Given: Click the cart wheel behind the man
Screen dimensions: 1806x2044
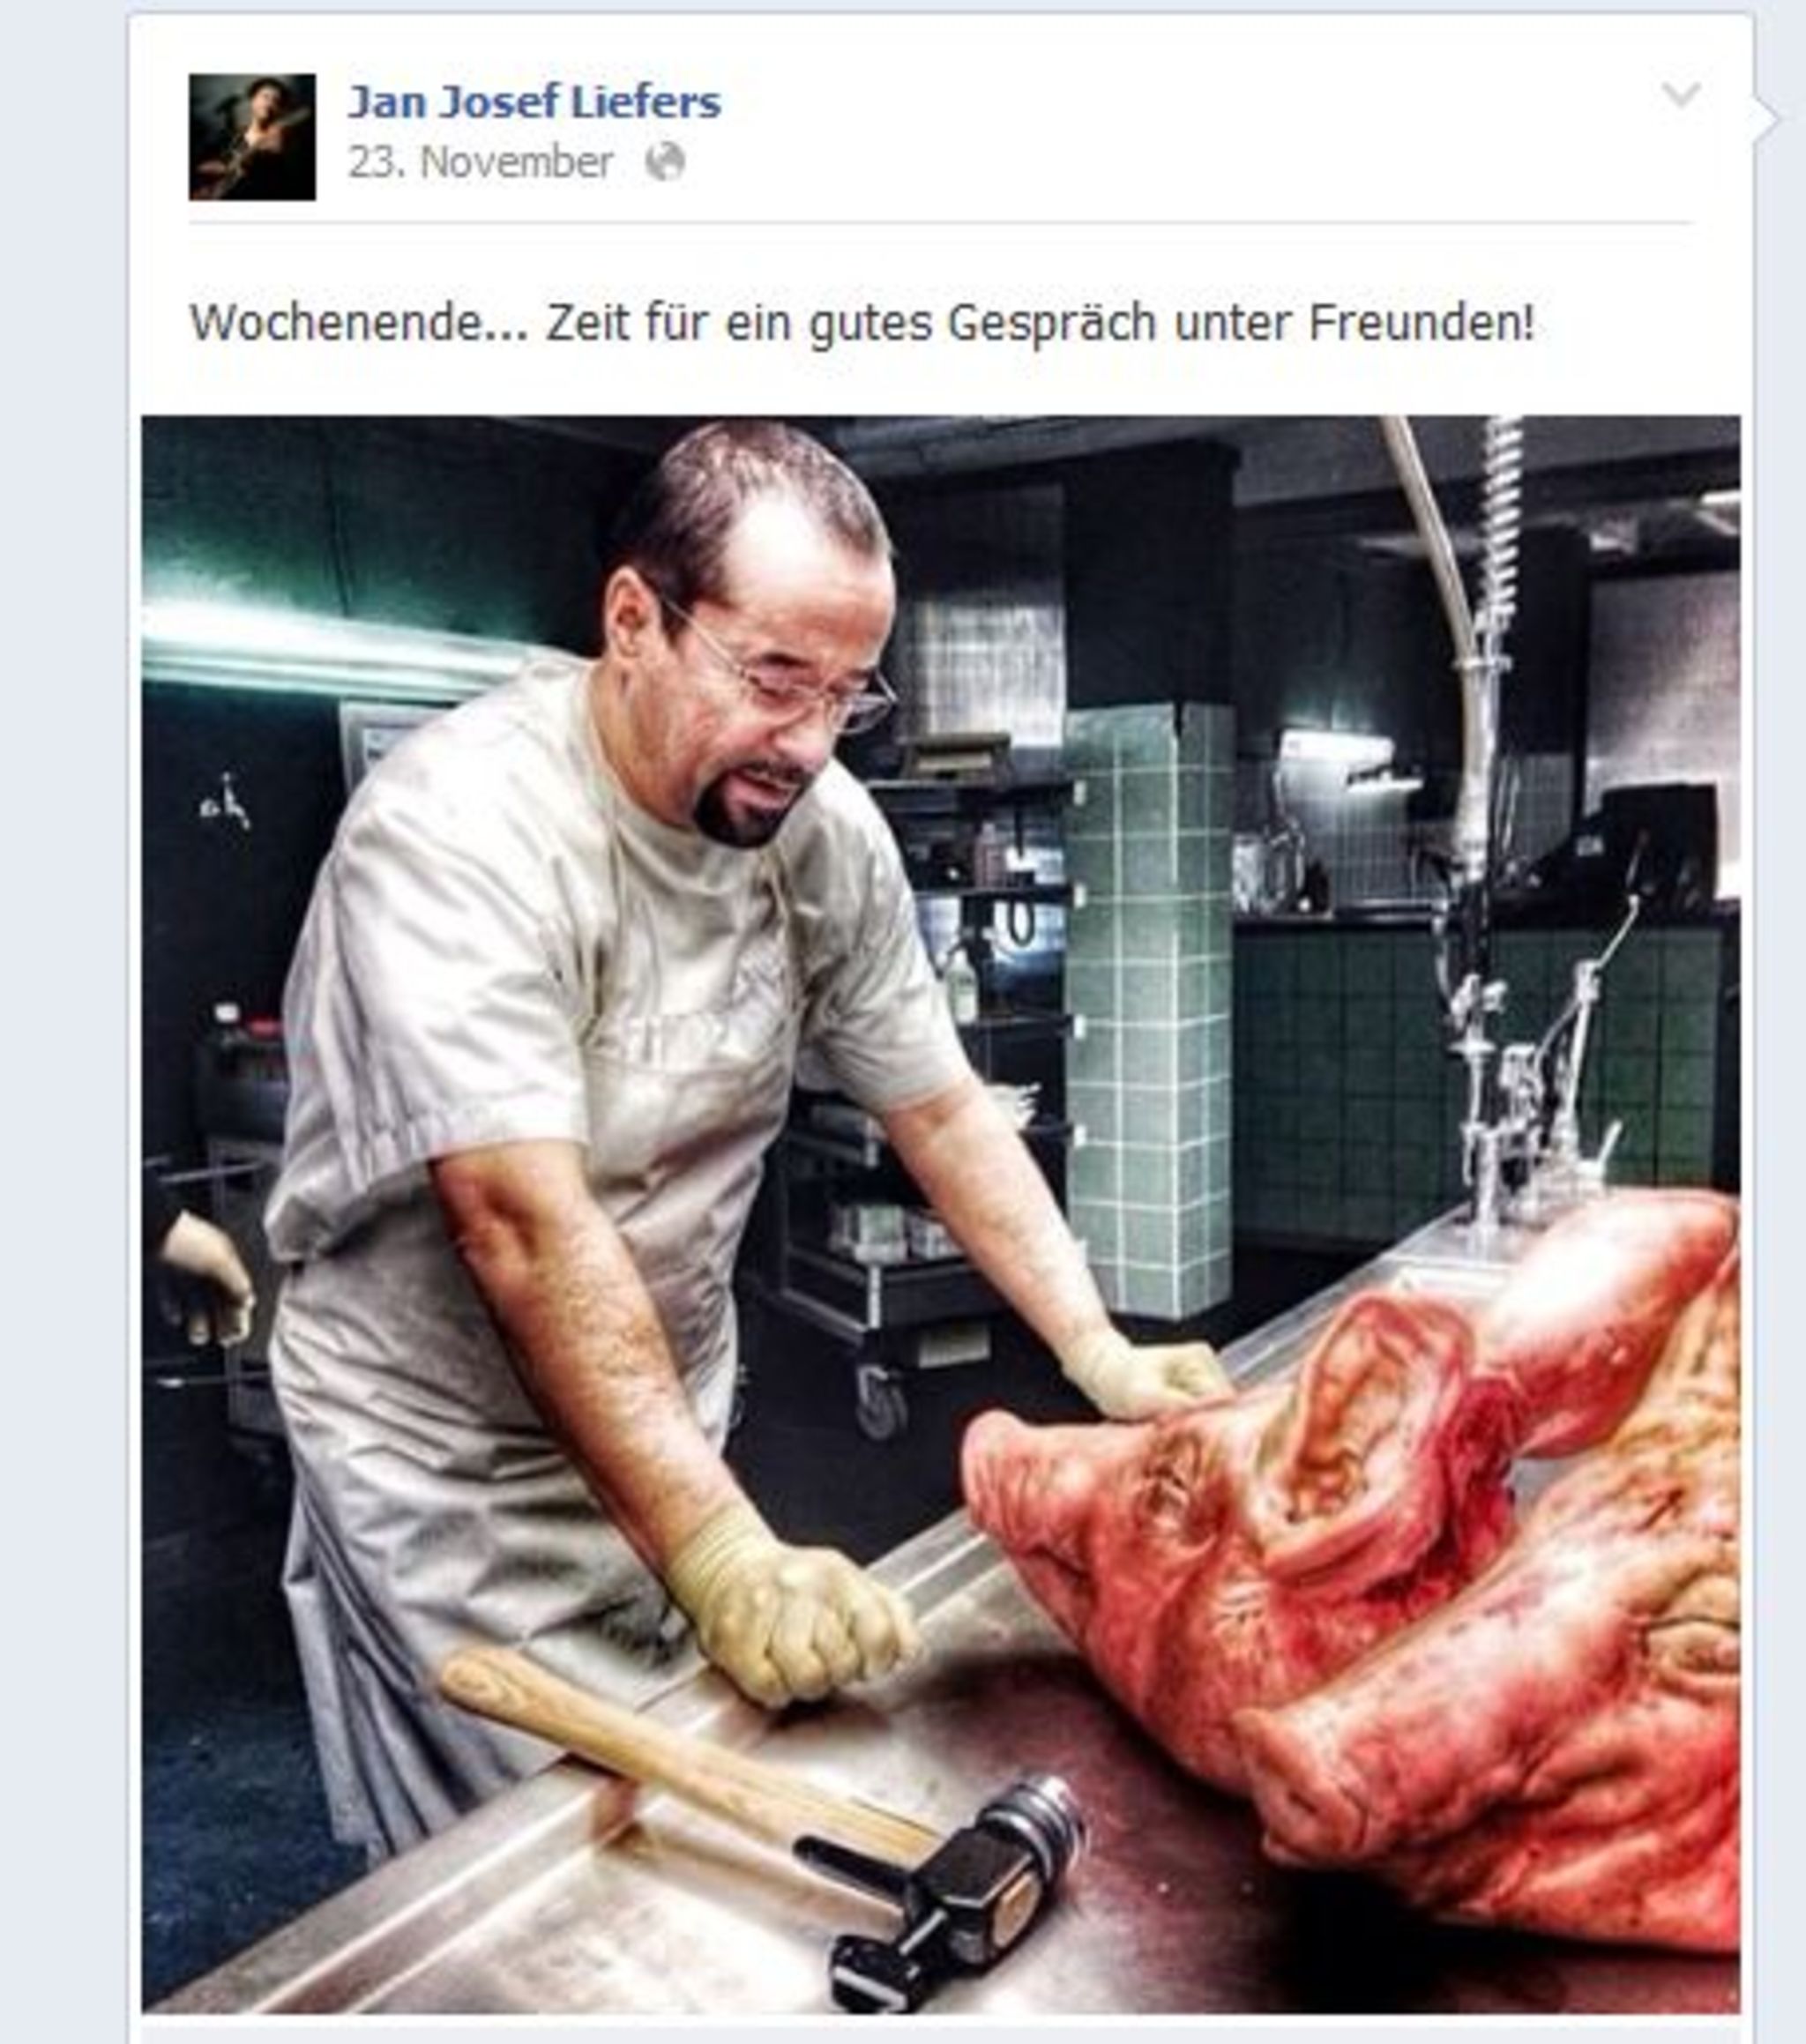Looking at the screenshot, I should pyautogui.click(x=882, y=1402).
